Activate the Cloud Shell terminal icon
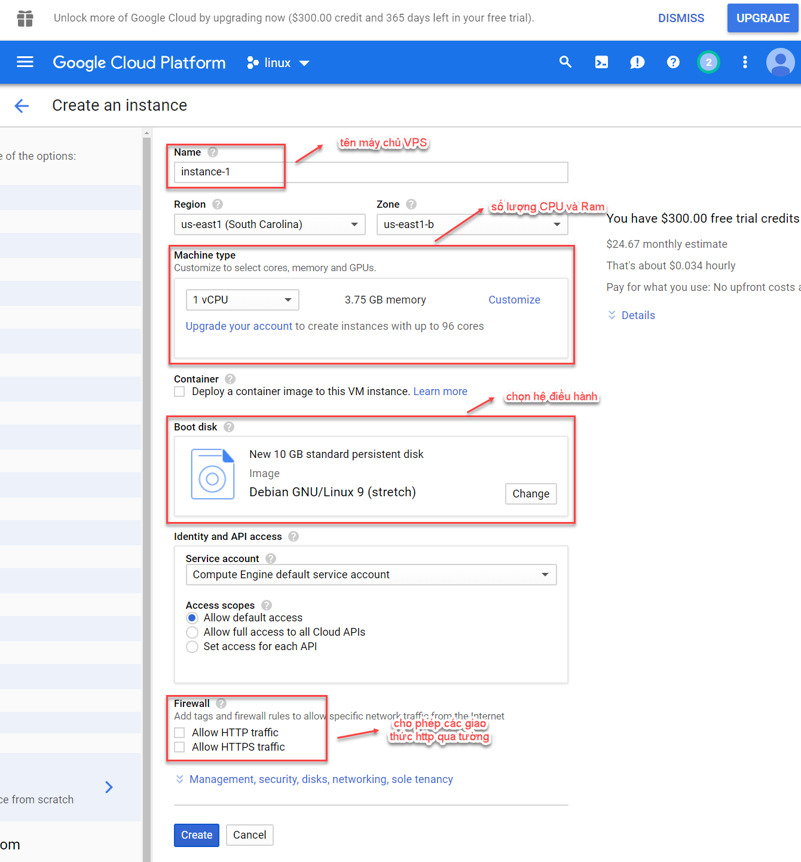The height and width of the screenshot is (862, 801). (601, 62)
